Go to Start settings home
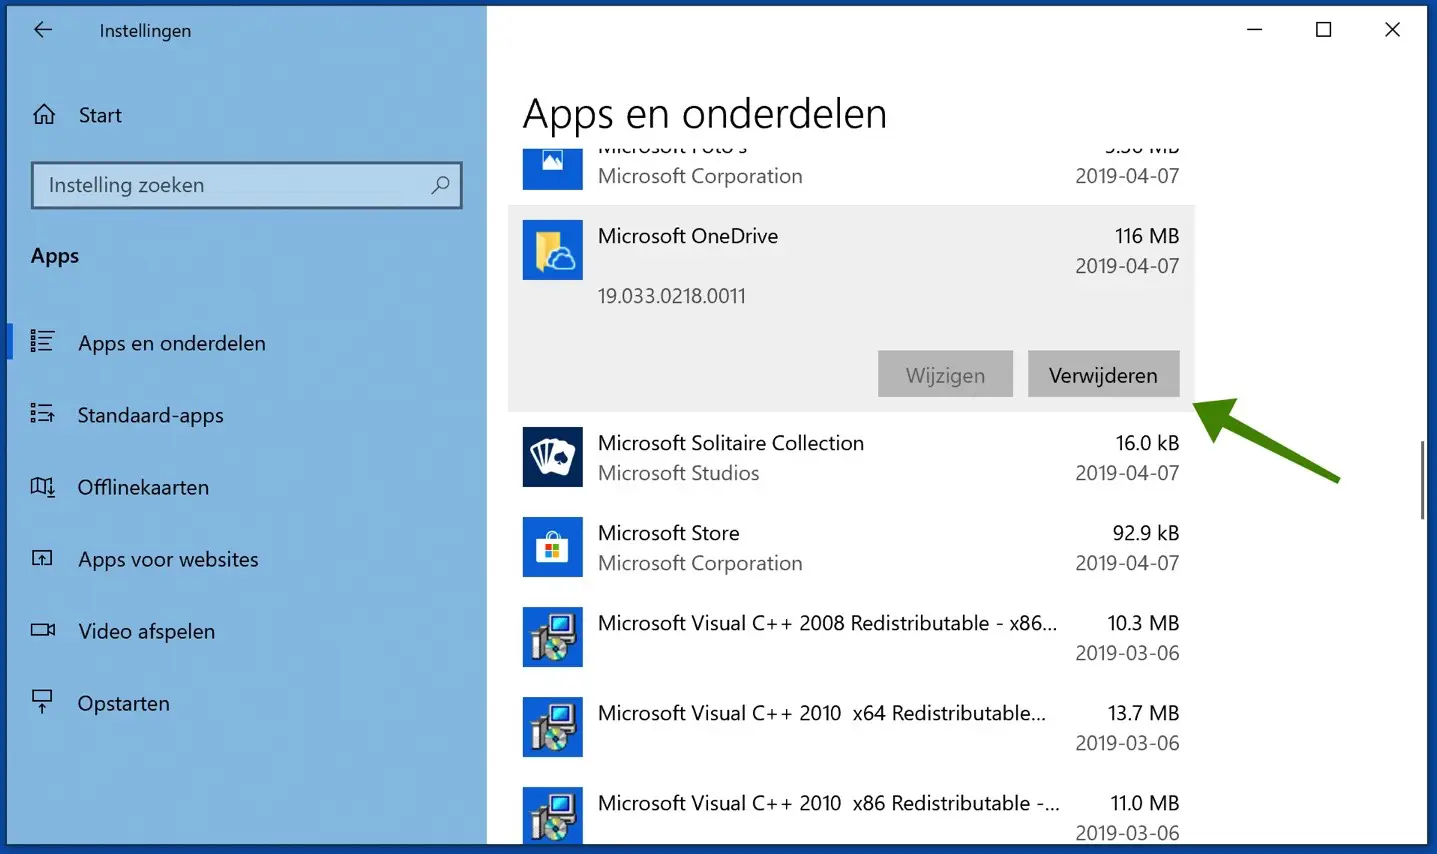 coord(100,115)
